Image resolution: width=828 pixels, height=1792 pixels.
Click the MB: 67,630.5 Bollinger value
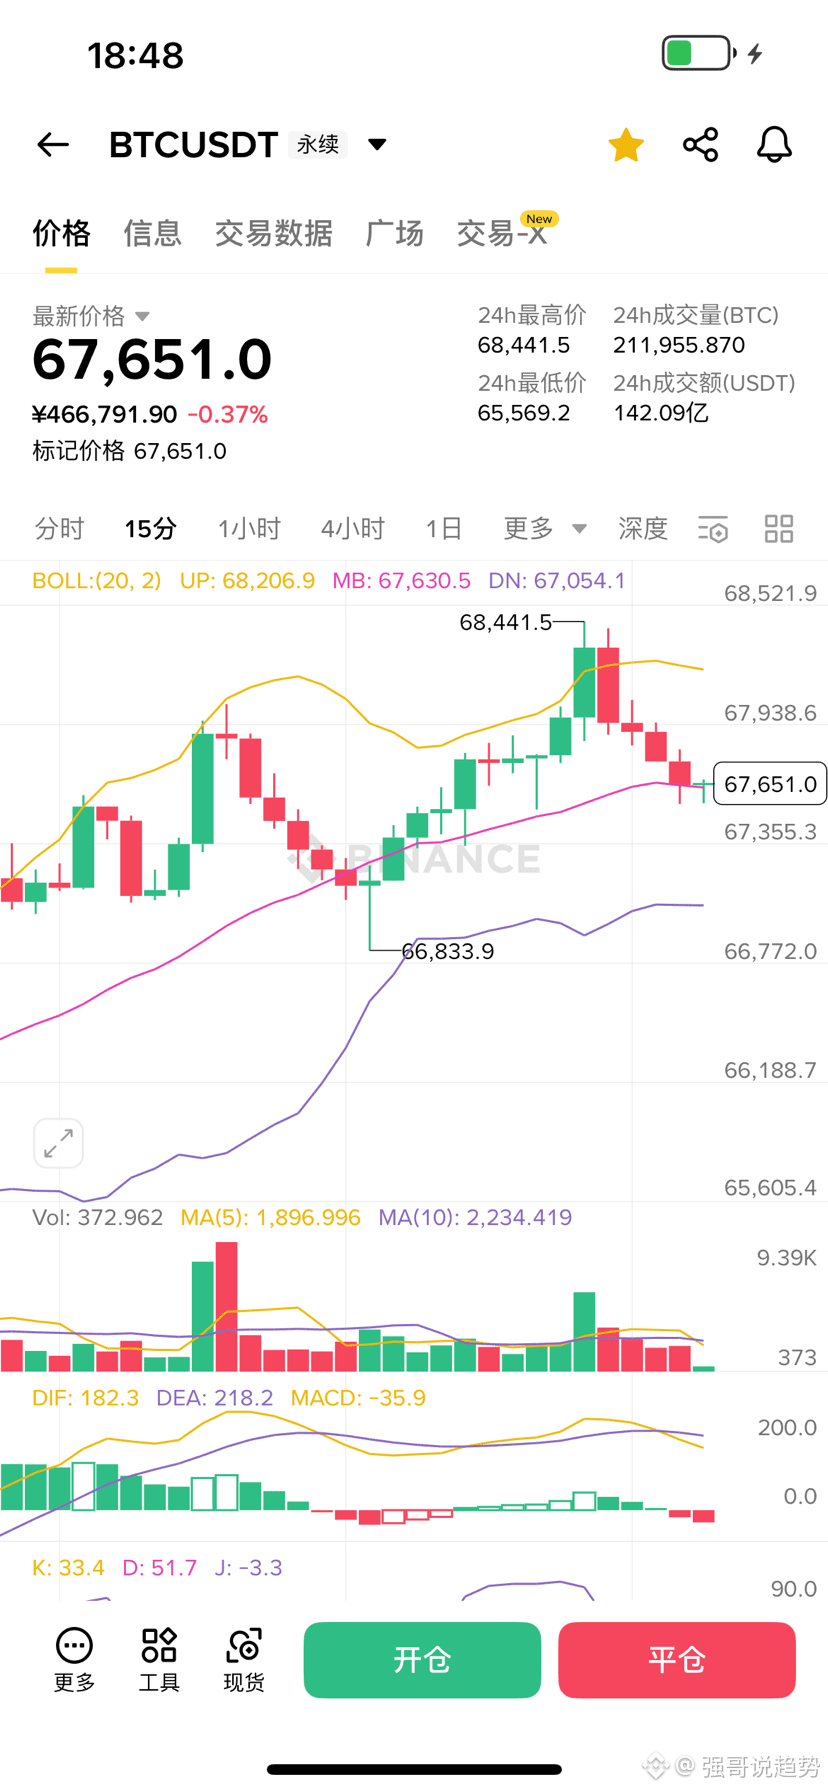(x=401, y=580)
